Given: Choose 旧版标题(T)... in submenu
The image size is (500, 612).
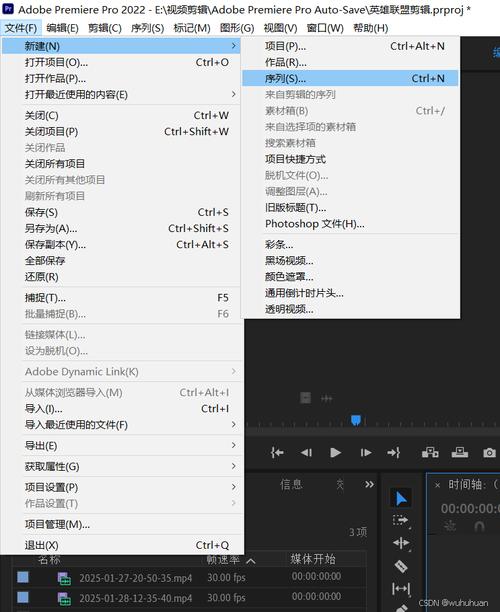Looking at the screenshot, I should [x=350, y=208].
